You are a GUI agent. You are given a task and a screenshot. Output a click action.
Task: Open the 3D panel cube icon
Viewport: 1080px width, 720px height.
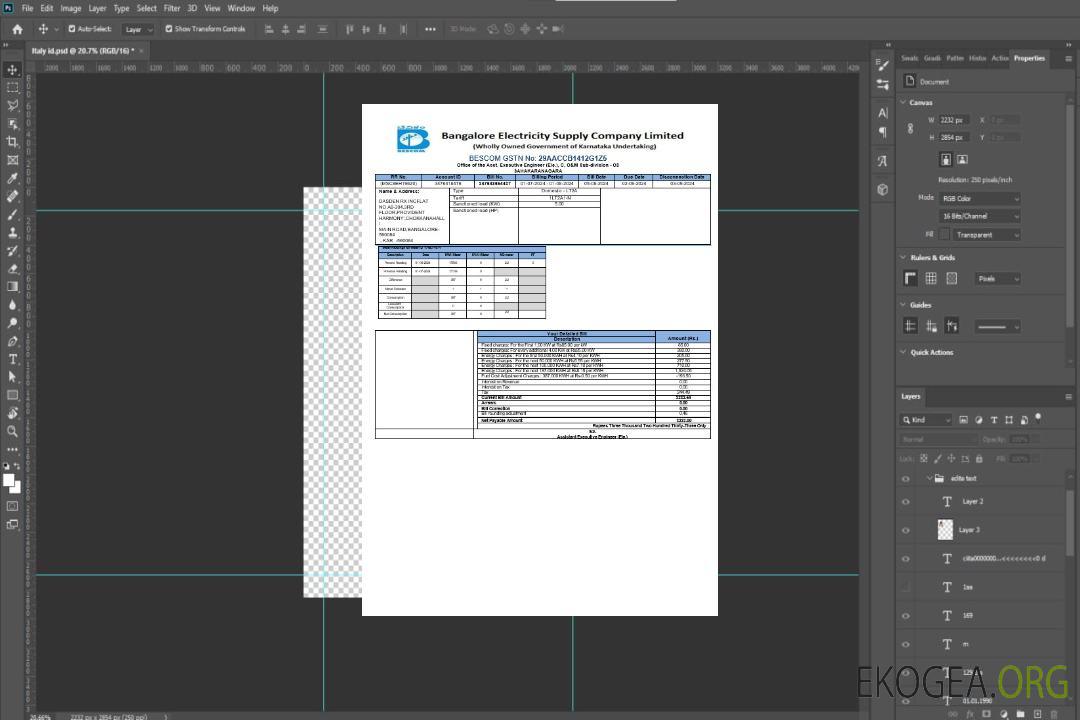(x=883, y=189)
